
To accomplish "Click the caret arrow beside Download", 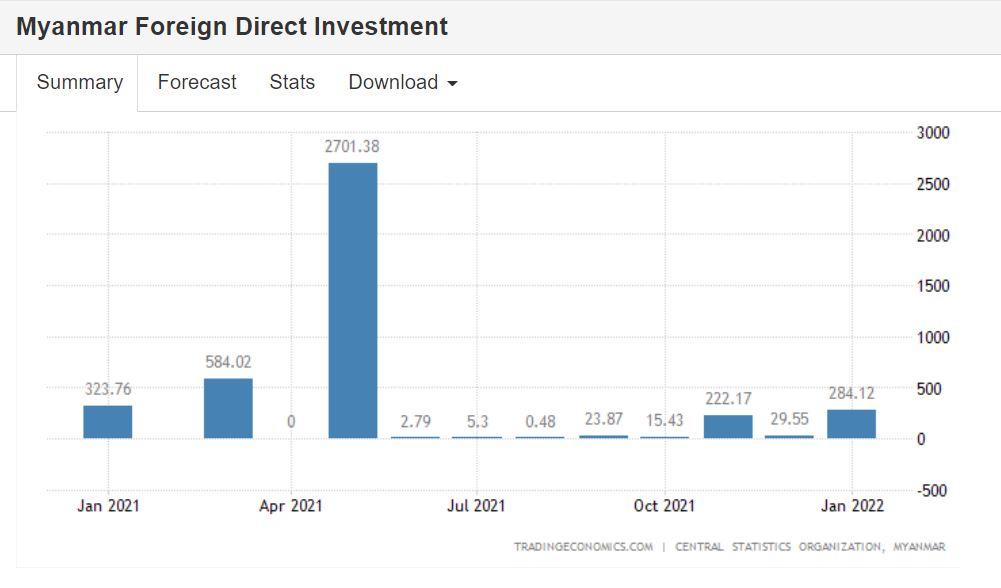I will 452,84.
